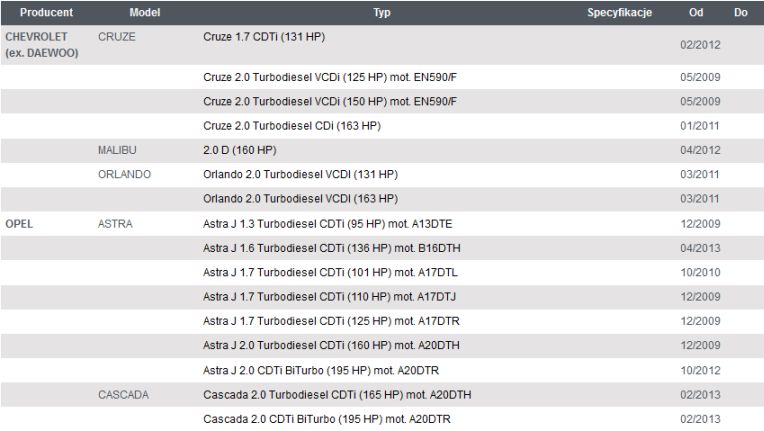Select Orlando 2.0 Turbodiesel VCDI (163 HP)
764x431 pixels.
coord(301,199)
